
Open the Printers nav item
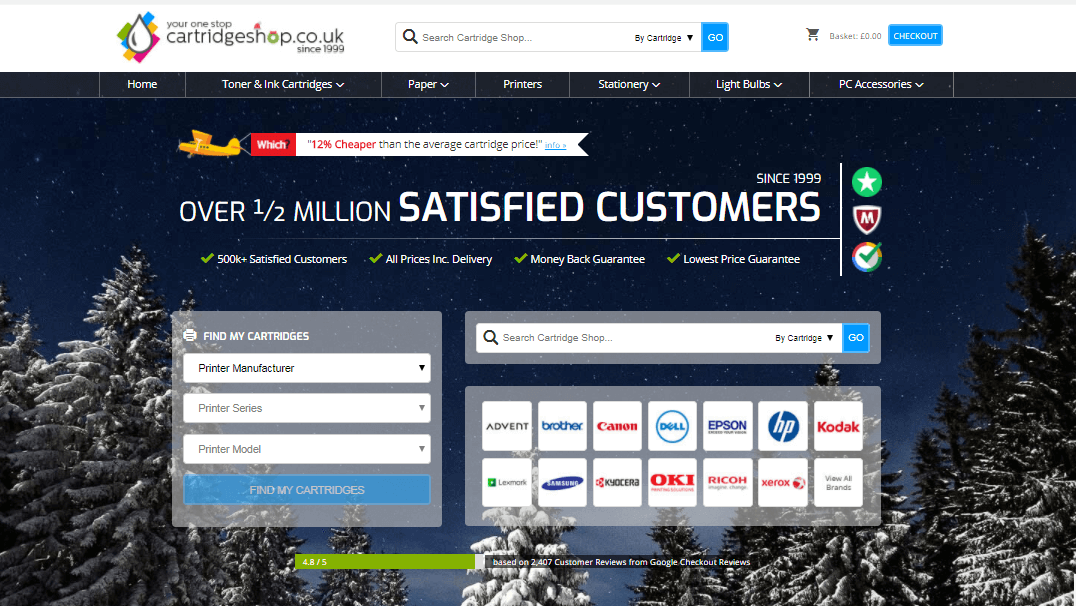[x=522, y=84]
